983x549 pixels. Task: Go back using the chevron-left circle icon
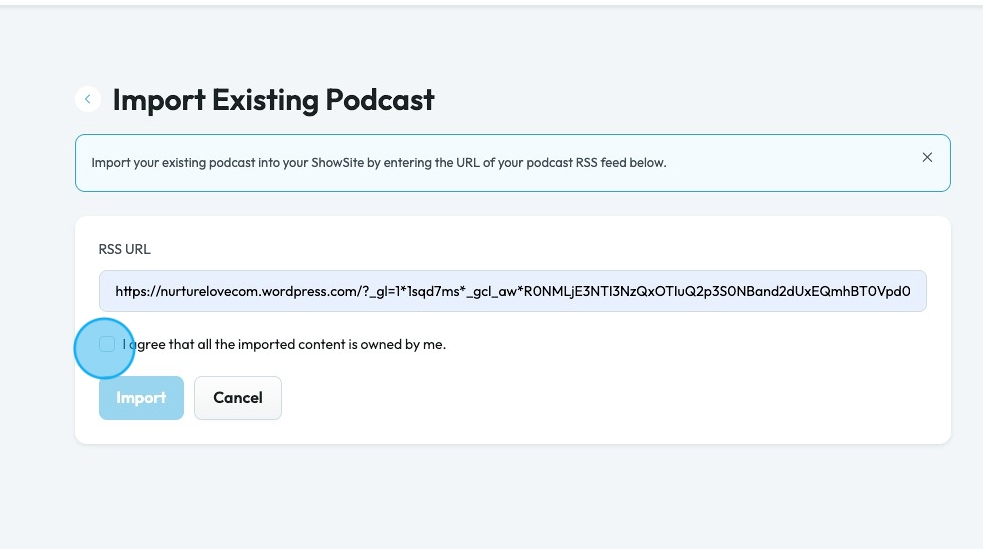(88, 99)
